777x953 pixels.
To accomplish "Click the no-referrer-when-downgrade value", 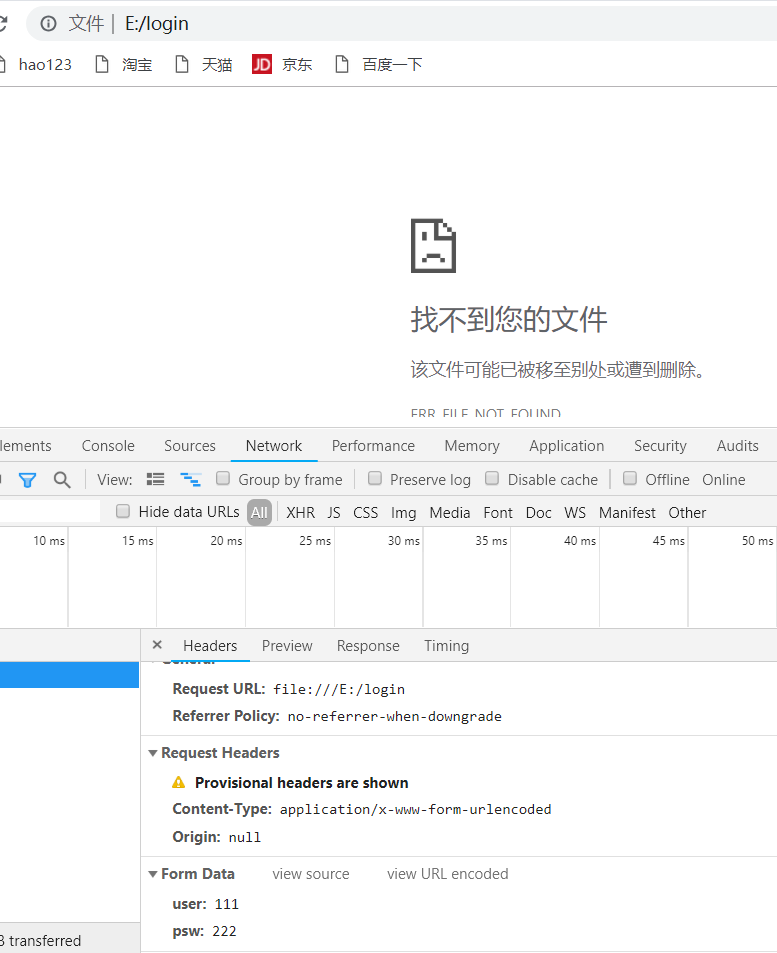I will [395, 717].
